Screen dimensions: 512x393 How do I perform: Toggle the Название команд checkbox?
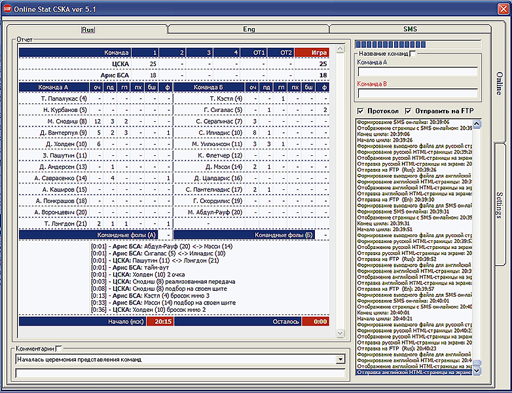413,53
